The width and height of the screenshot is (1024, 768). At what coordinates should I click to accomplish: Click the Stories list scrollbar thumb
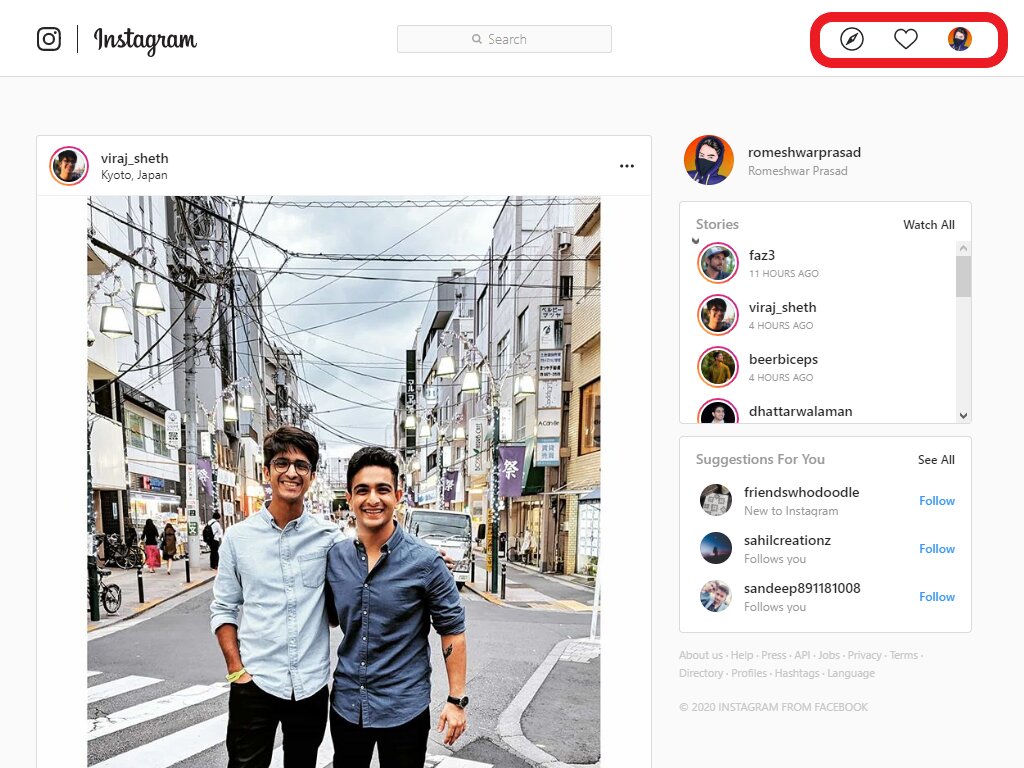(x=963, y=276)
